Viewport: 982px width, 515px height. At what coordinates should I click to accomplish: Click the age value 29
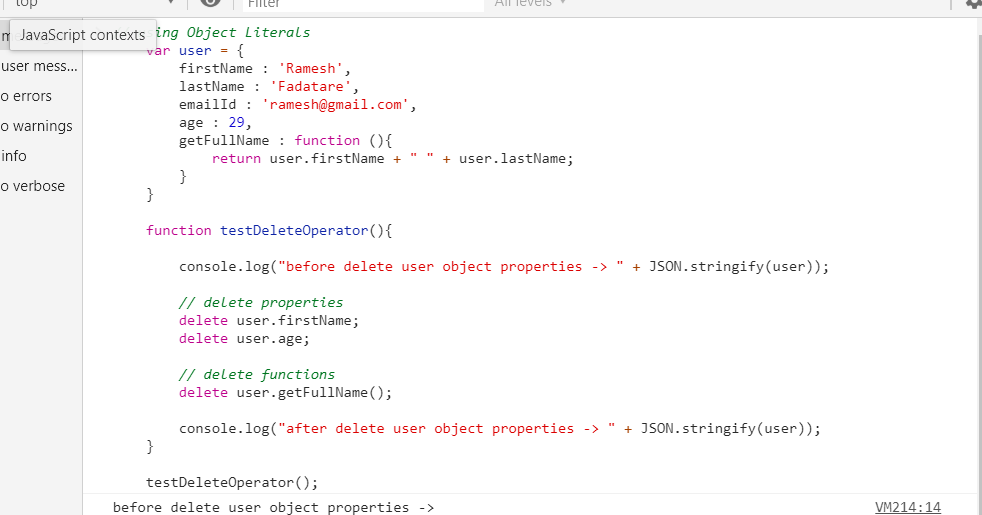(x=237, y=123)
